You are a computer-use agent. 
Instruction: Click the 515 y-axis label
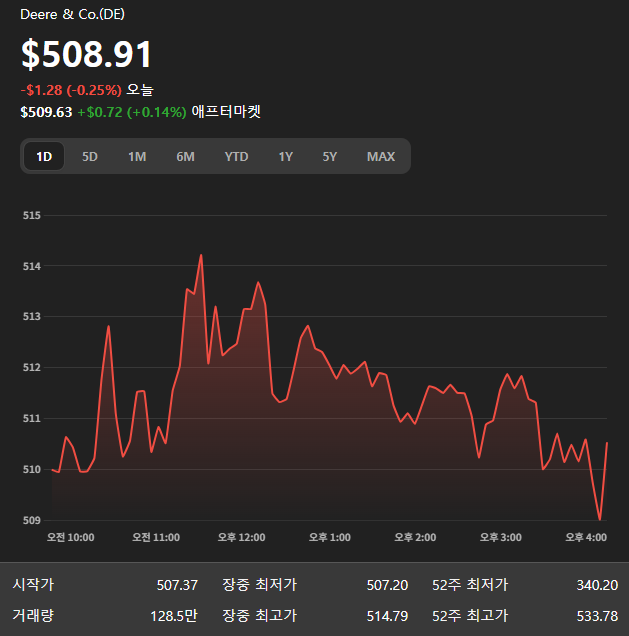[x=32, y=215]
